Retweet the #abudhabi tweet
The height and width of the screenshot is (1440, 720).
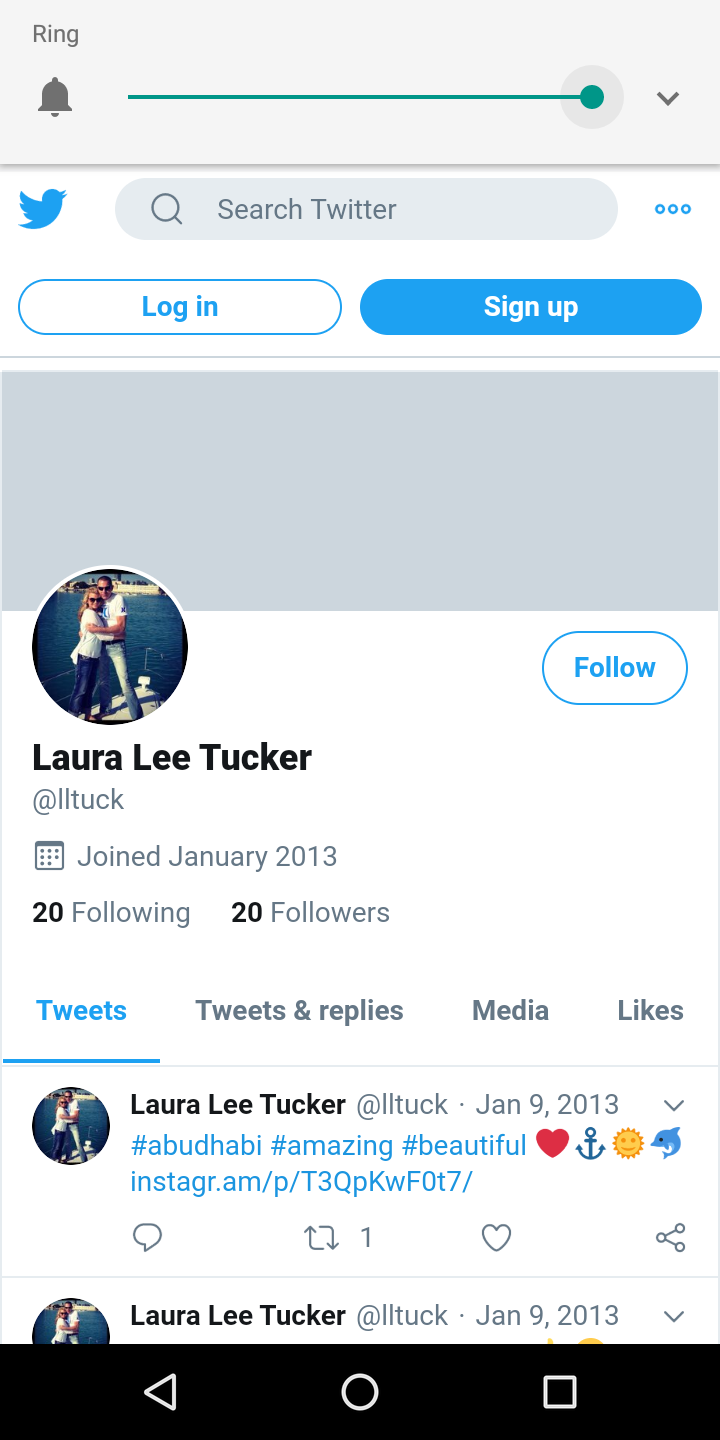pyautogui.click(x=321, y=1238)
